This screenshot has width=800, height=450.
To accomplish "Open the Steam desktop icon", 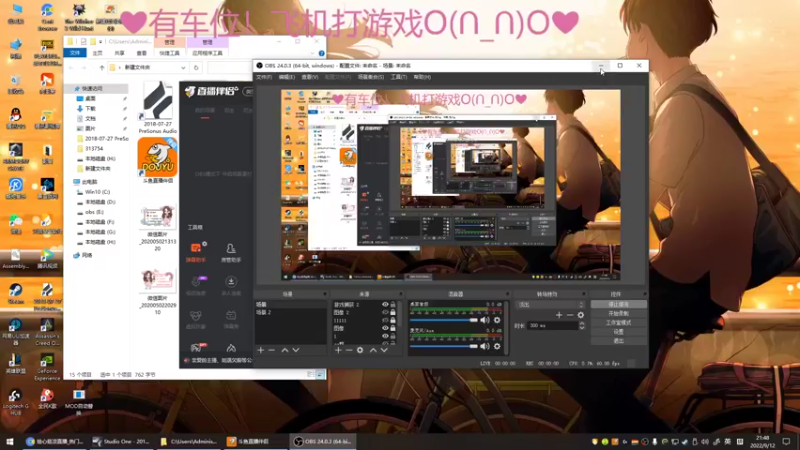I will pos(15,293).
